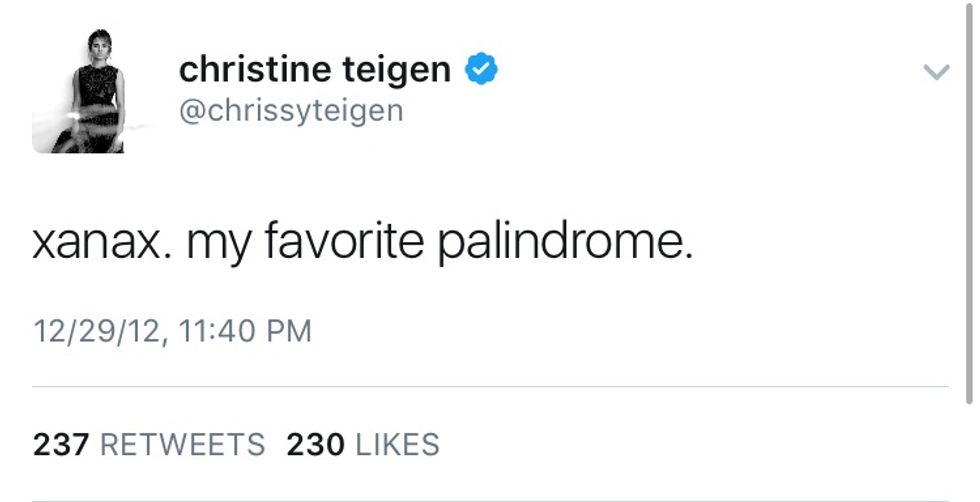This screenshot has width=980, height=502.
Task: Open the tweet options chevron menu
Action: [x=935, y=72]
